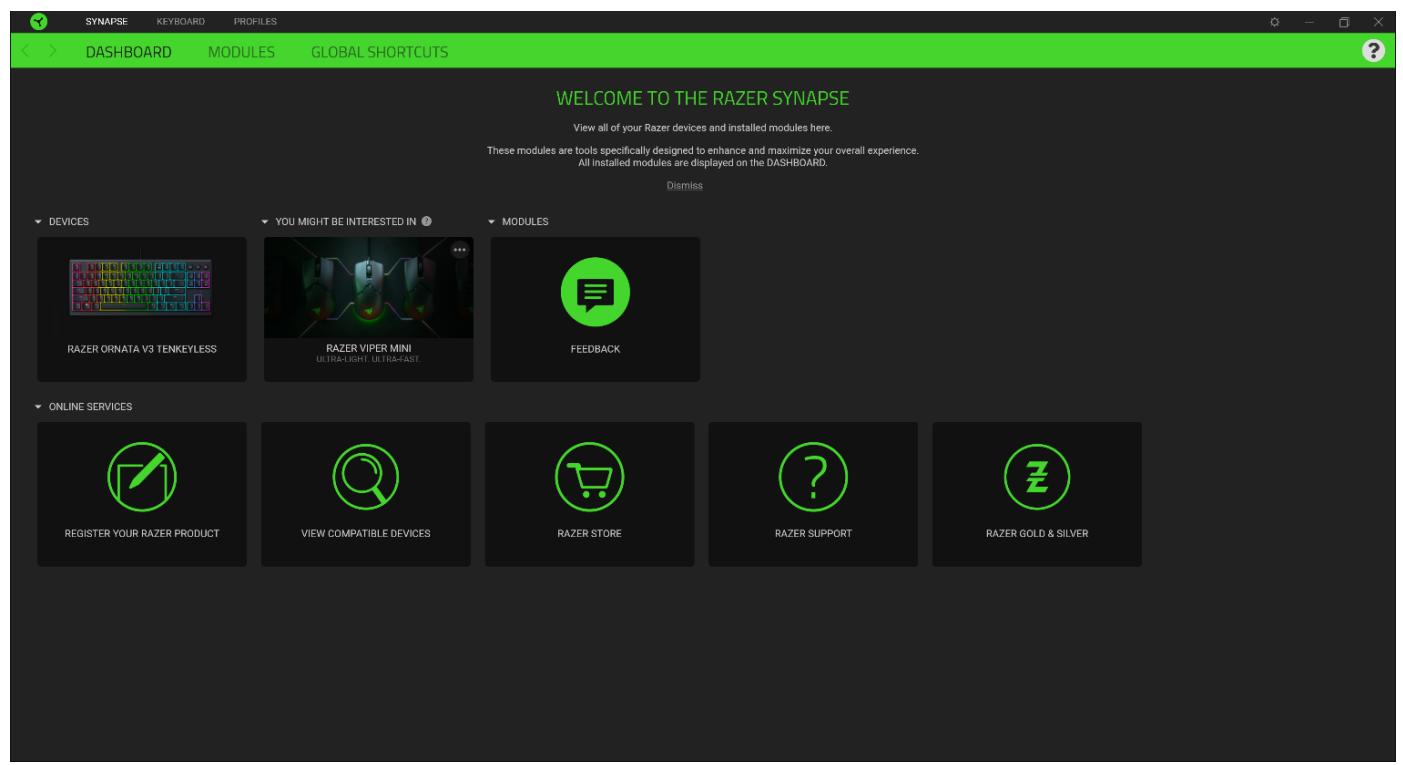This screenshot has height=765, width=1403.
Task: Click the Register Your Razer Product label
Action: pyautogui.click(x=142, y=533)
